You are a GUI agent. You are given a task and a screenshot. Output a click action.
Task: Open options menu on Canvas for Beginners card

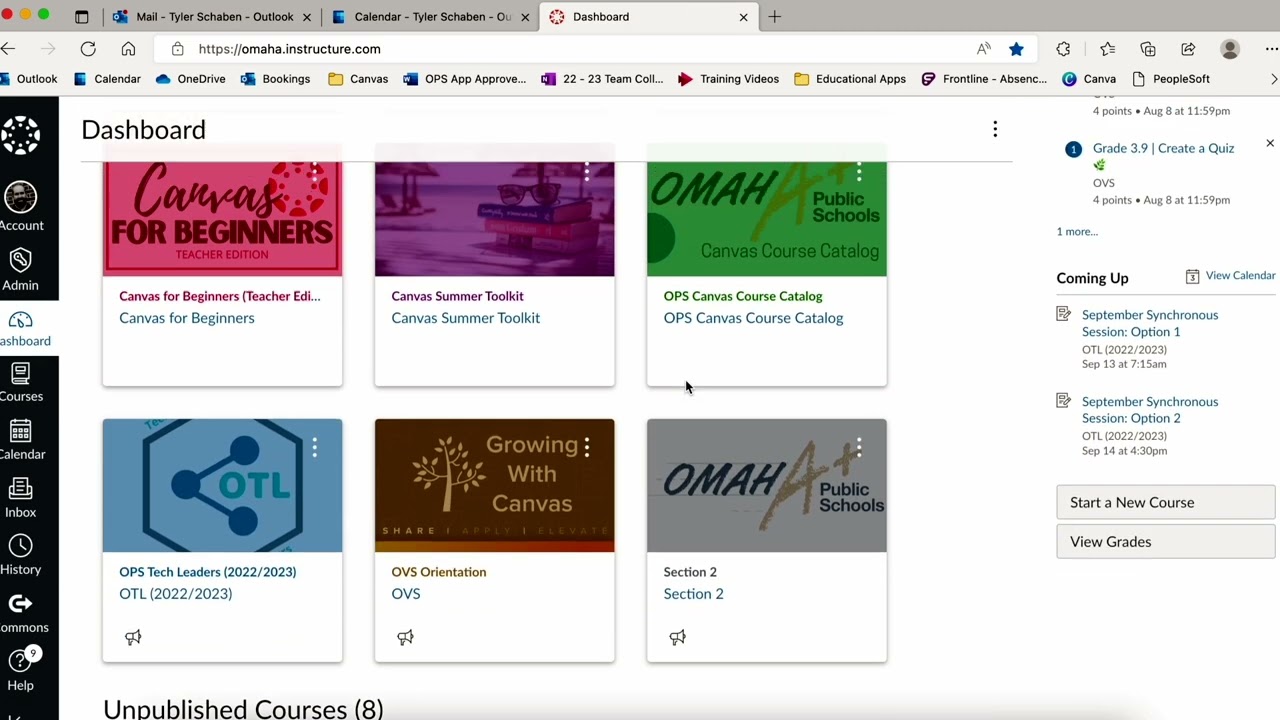tap(315, 172)
